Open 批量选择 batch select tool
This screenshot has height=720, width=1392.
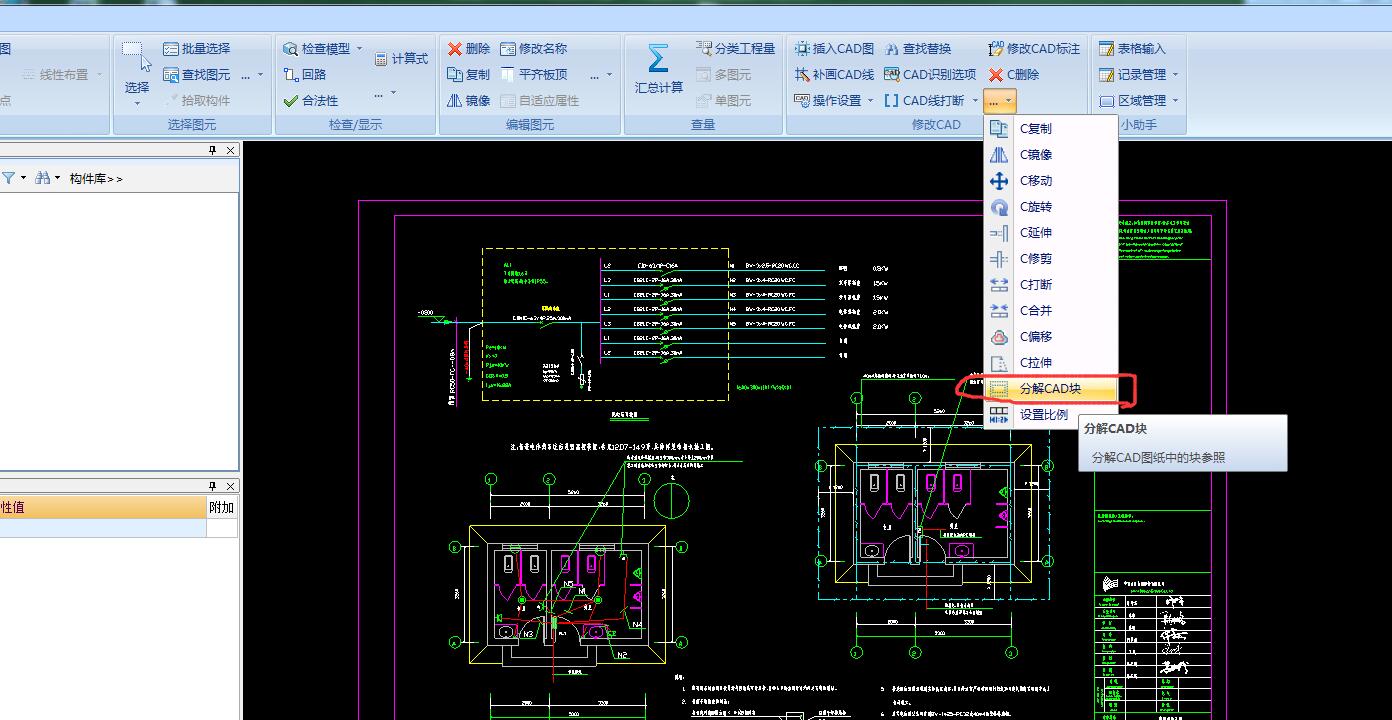[197, 48]
